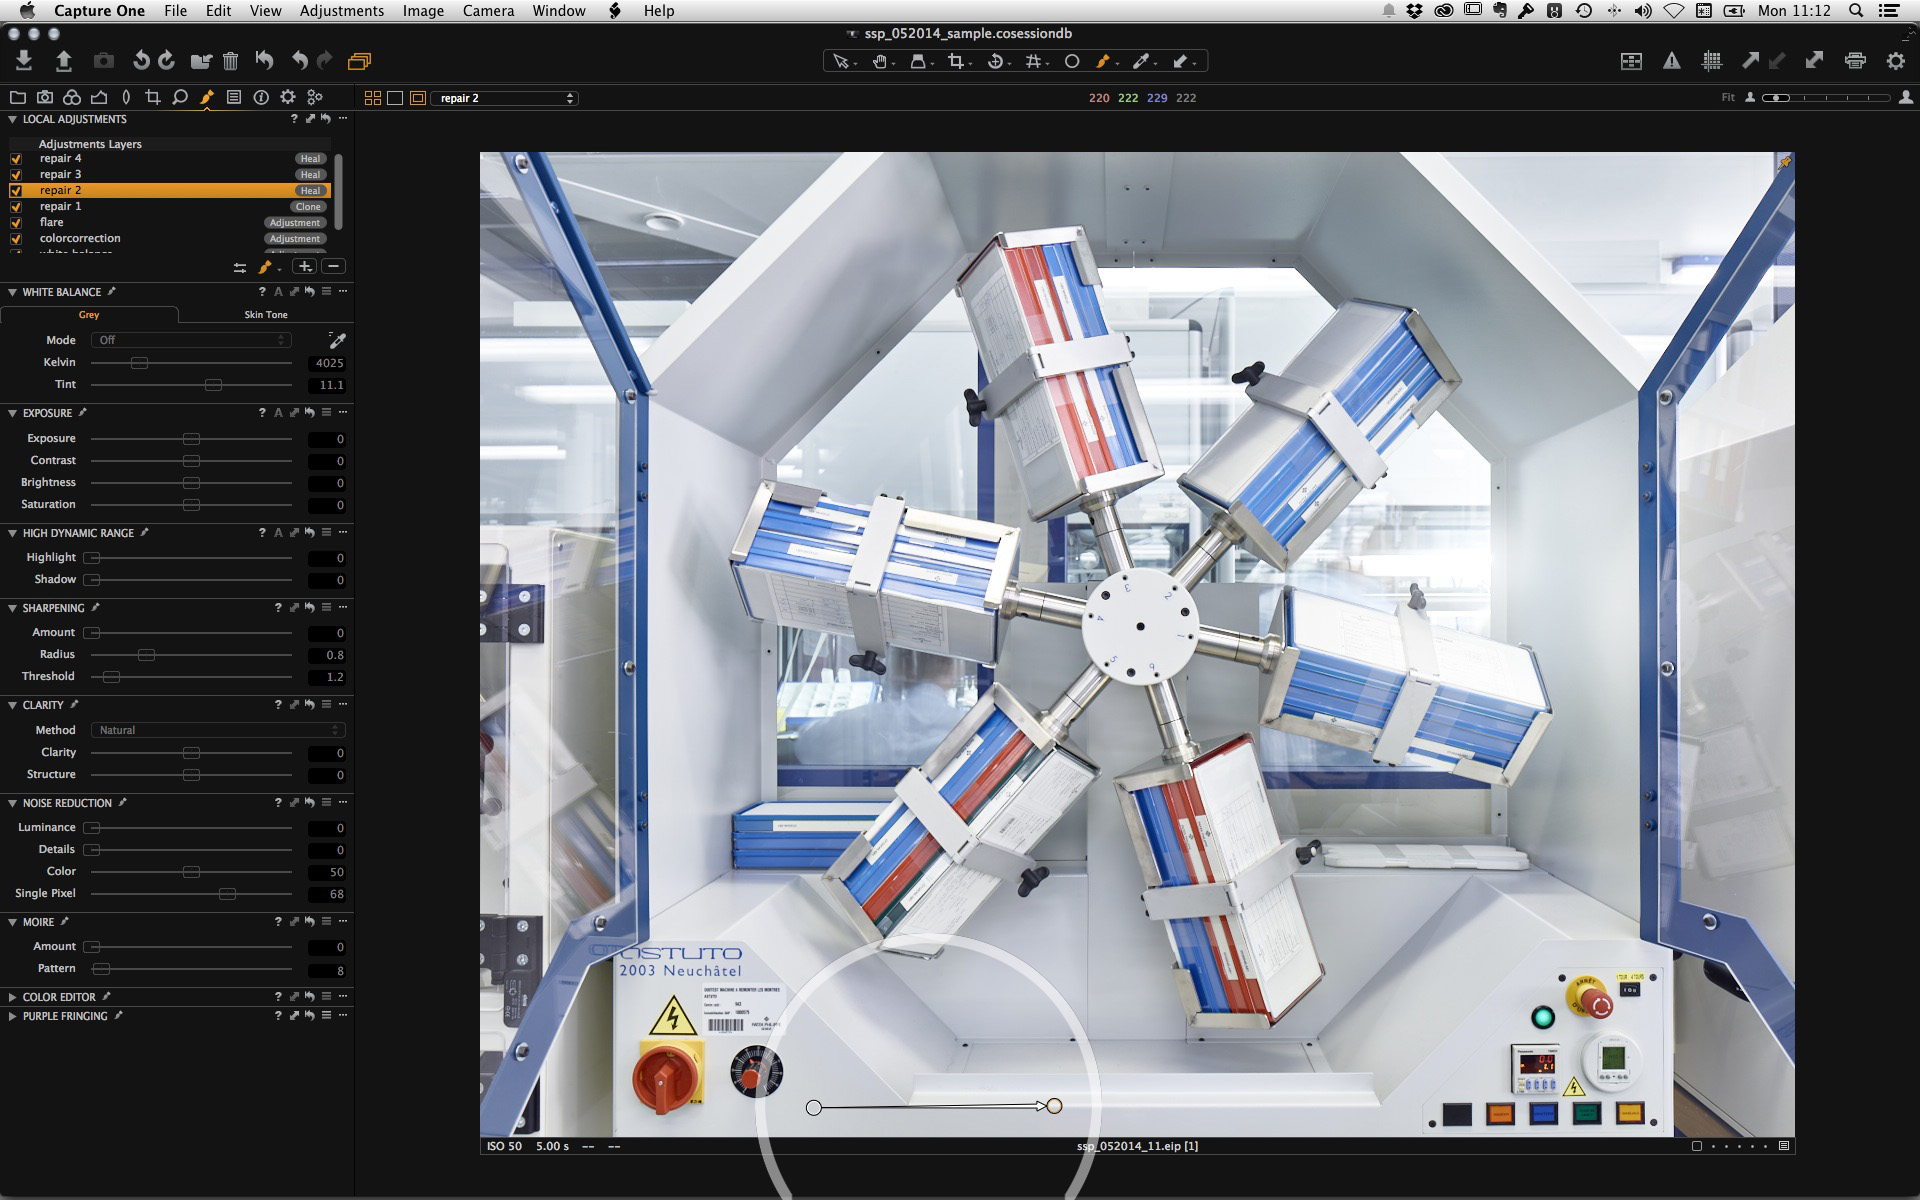Toggle visibility checkbox for repair 3 layer
Image resolution: width=1920 pixels, height=1200 pixels.
point(16,175)
